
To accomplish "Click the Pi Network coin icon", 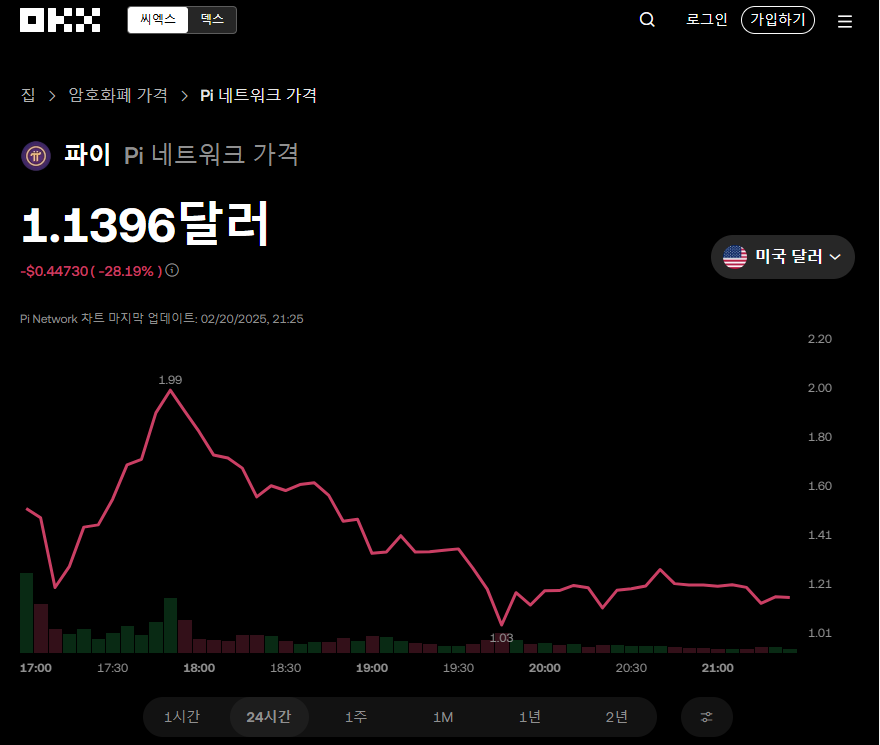I will (x=36, y=156).
